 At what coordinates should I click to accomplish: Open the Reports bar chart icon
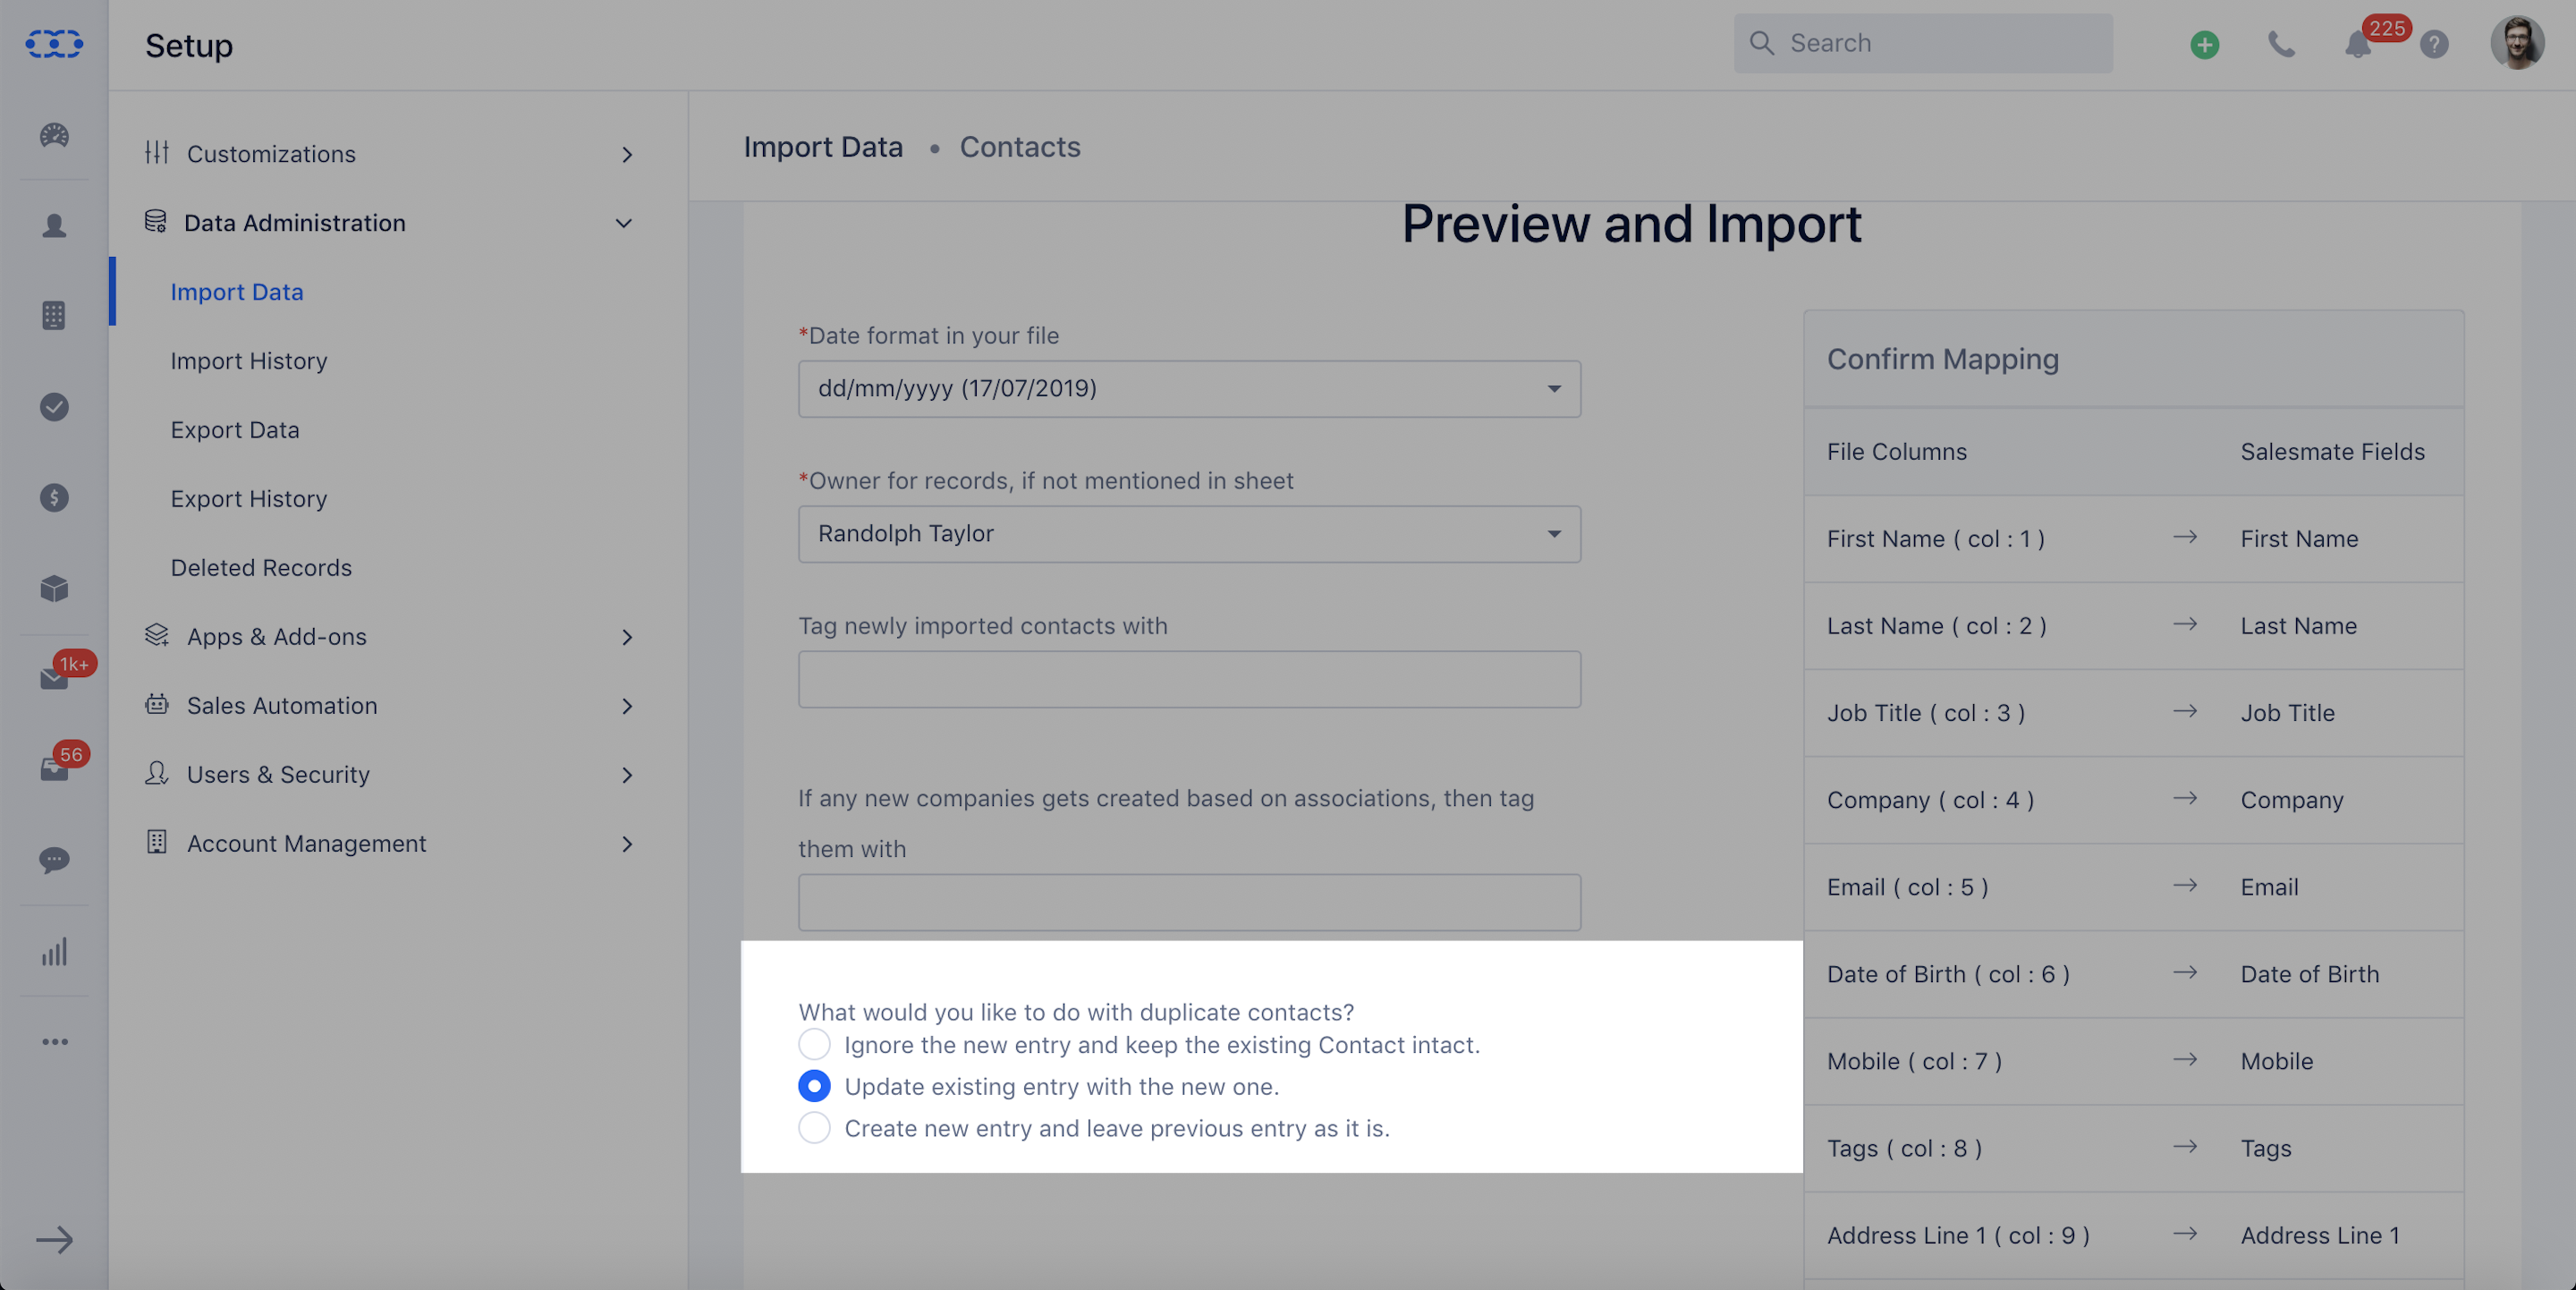(x=54, y=951)
